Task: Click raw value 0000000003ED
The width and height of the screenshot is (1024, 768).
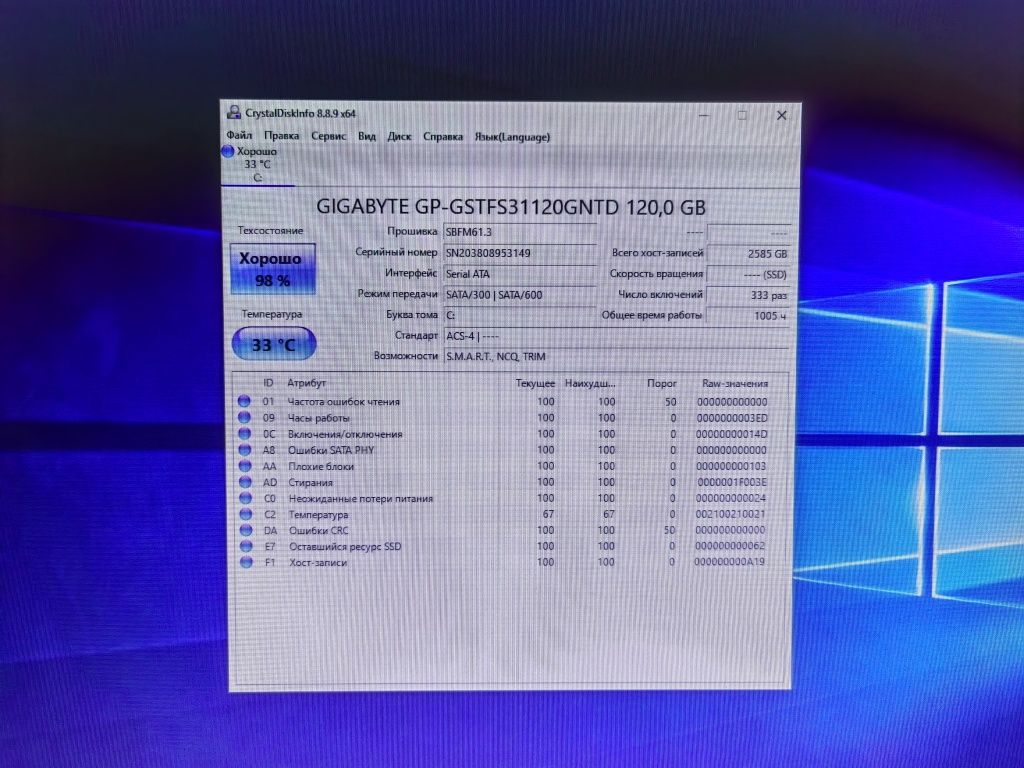Action: tap(731, 418)
